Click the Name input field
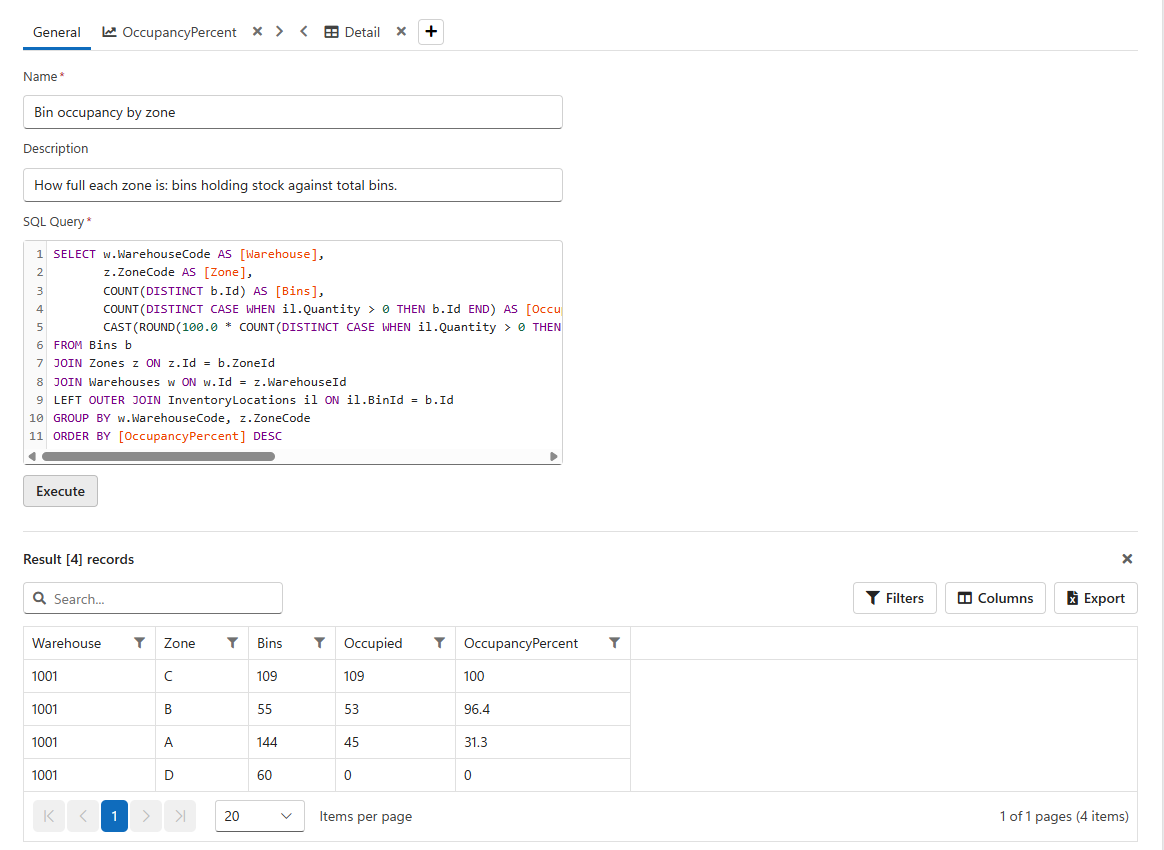Image resolution: width=1164 pixels, height=850 pixels. [x=292, y=112]
